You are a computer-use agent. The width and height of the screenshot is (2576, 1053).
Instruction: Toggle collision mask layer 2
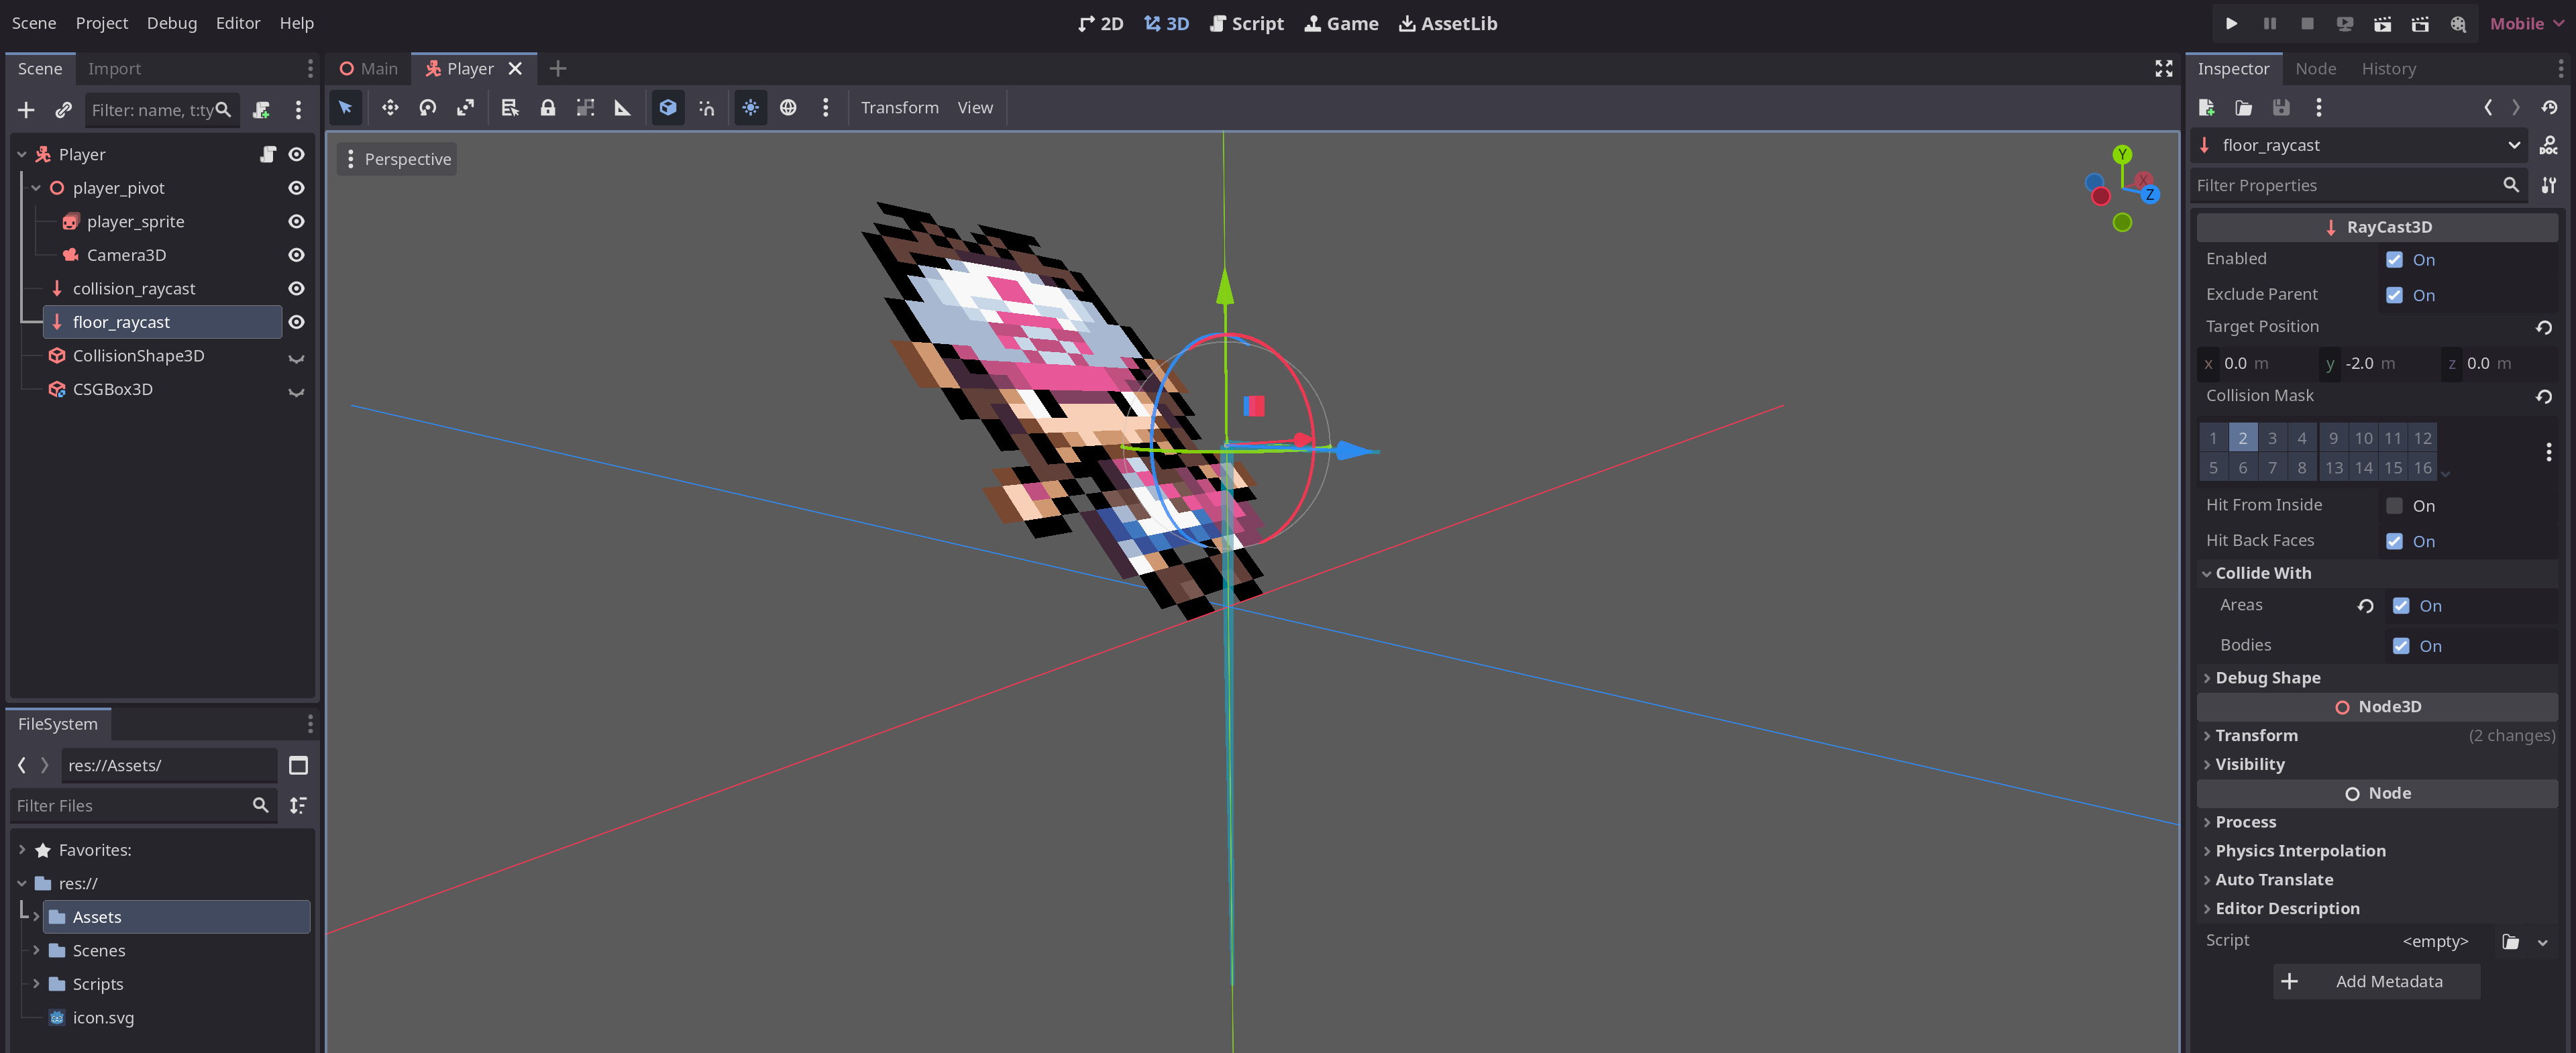[2242, 438]
